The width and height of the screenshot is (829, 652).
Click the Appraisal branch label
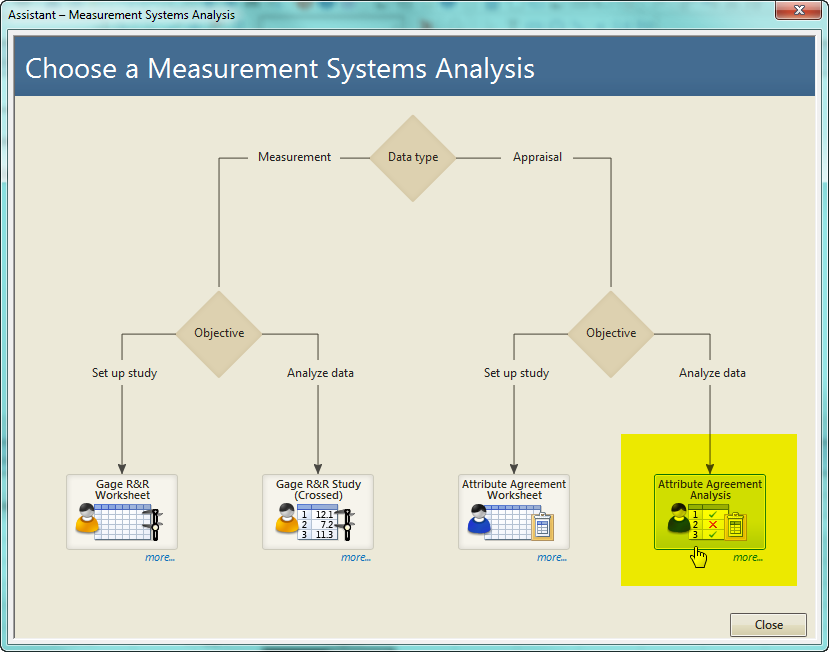(537, 157)
